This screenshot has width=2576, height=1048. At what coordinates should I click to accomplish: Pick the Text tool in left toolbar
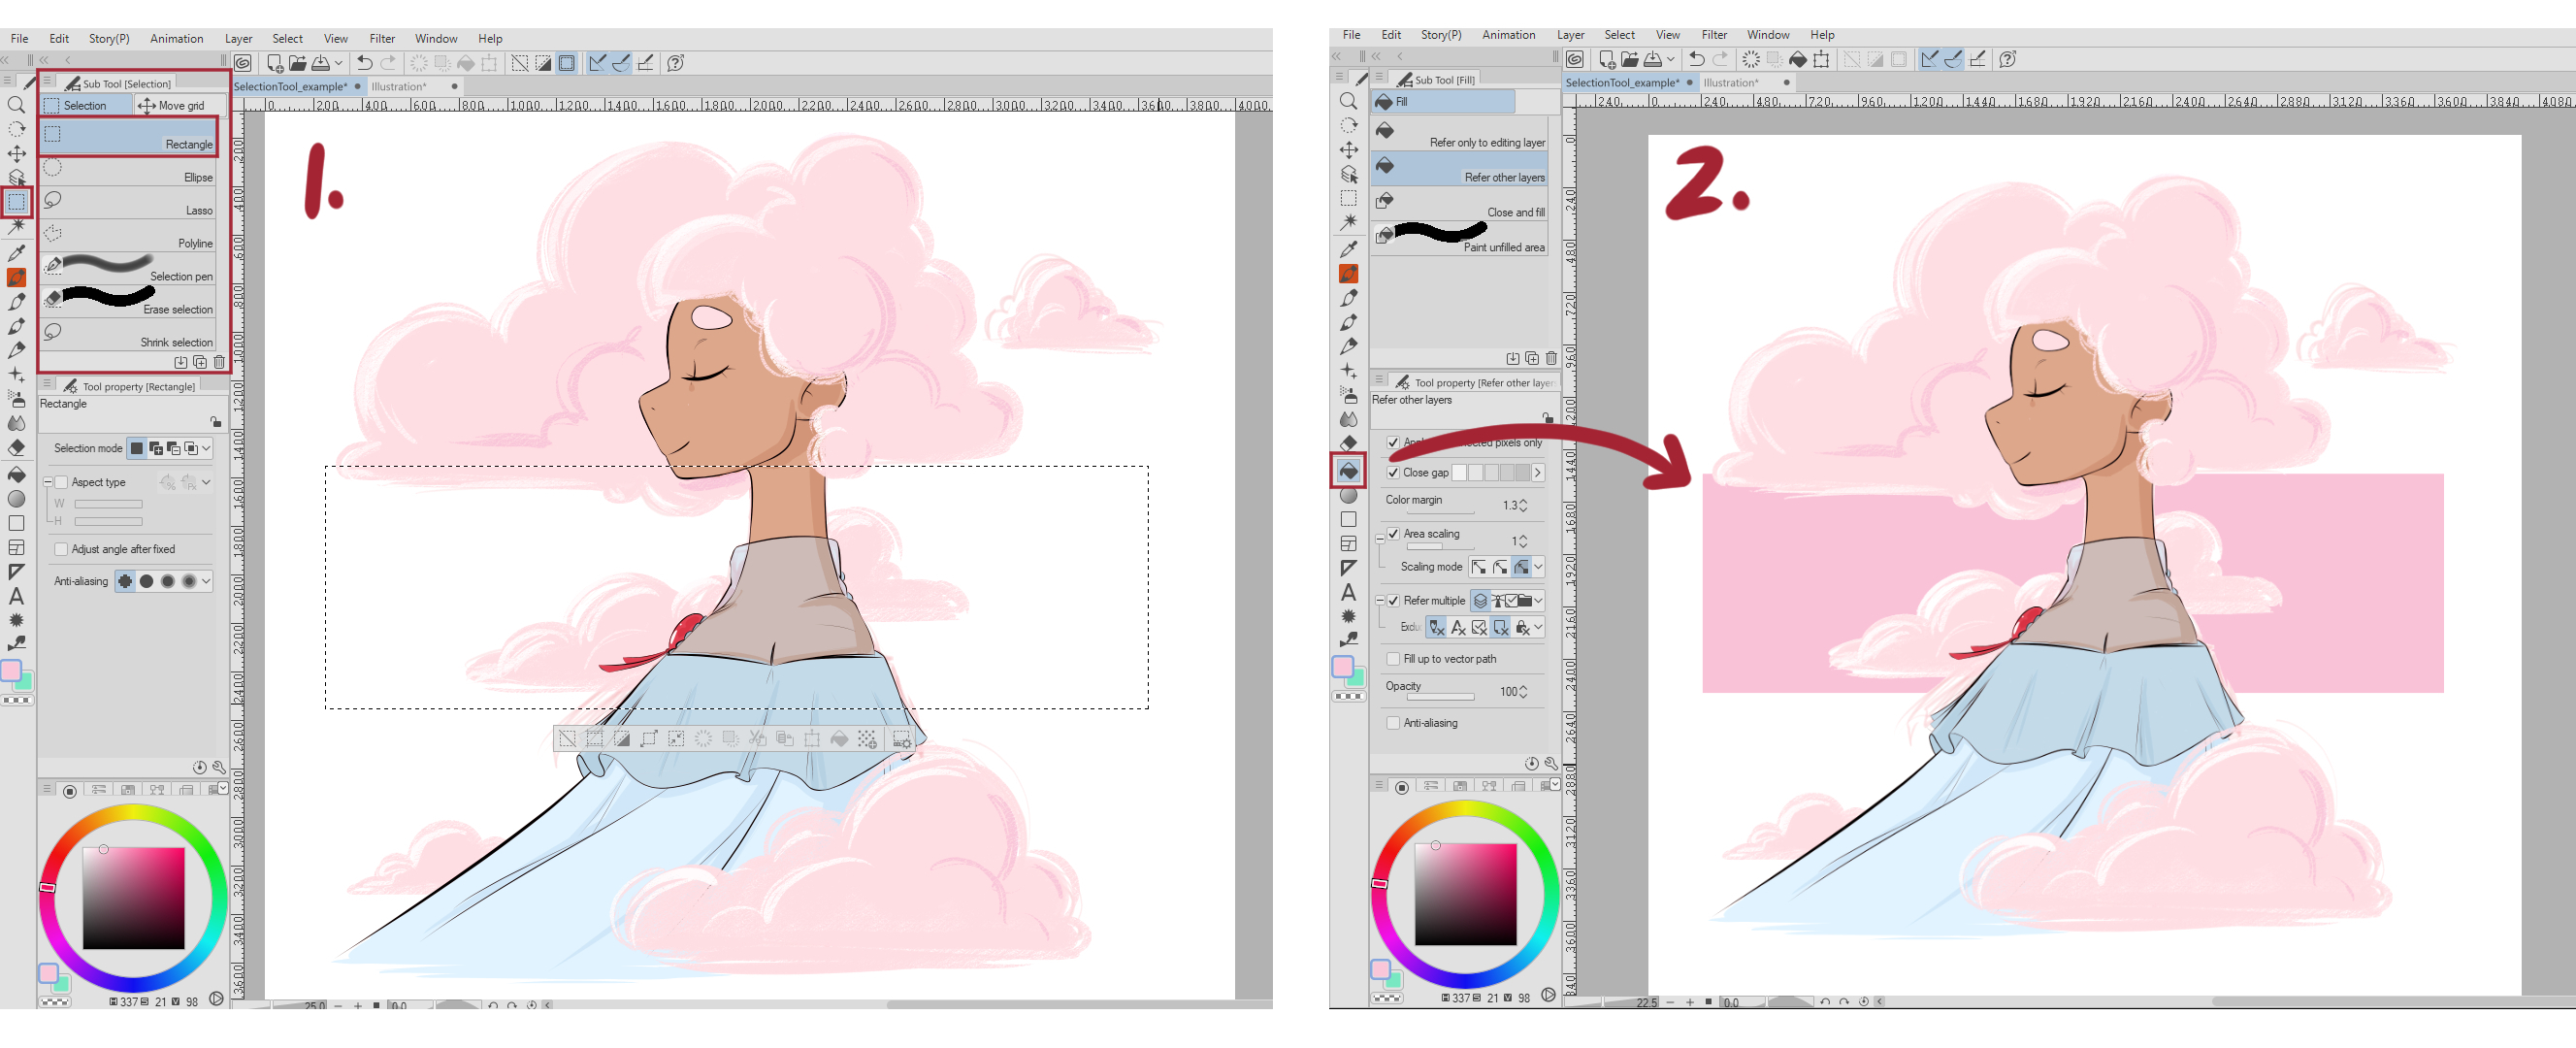(16, 596)
